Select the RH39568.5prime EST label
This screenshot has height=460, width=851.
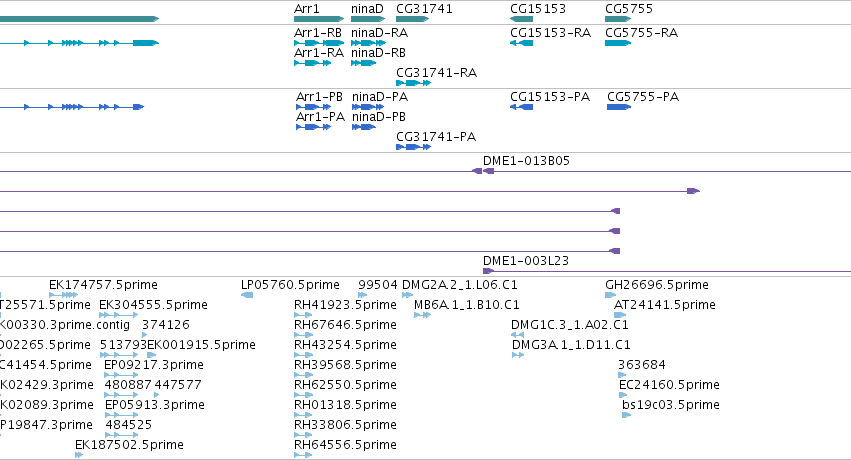345,365
